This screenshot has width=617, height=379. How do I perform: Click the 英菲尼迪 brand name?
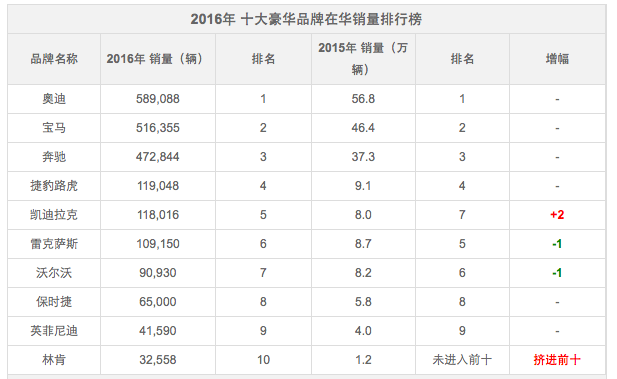[54, 331]
